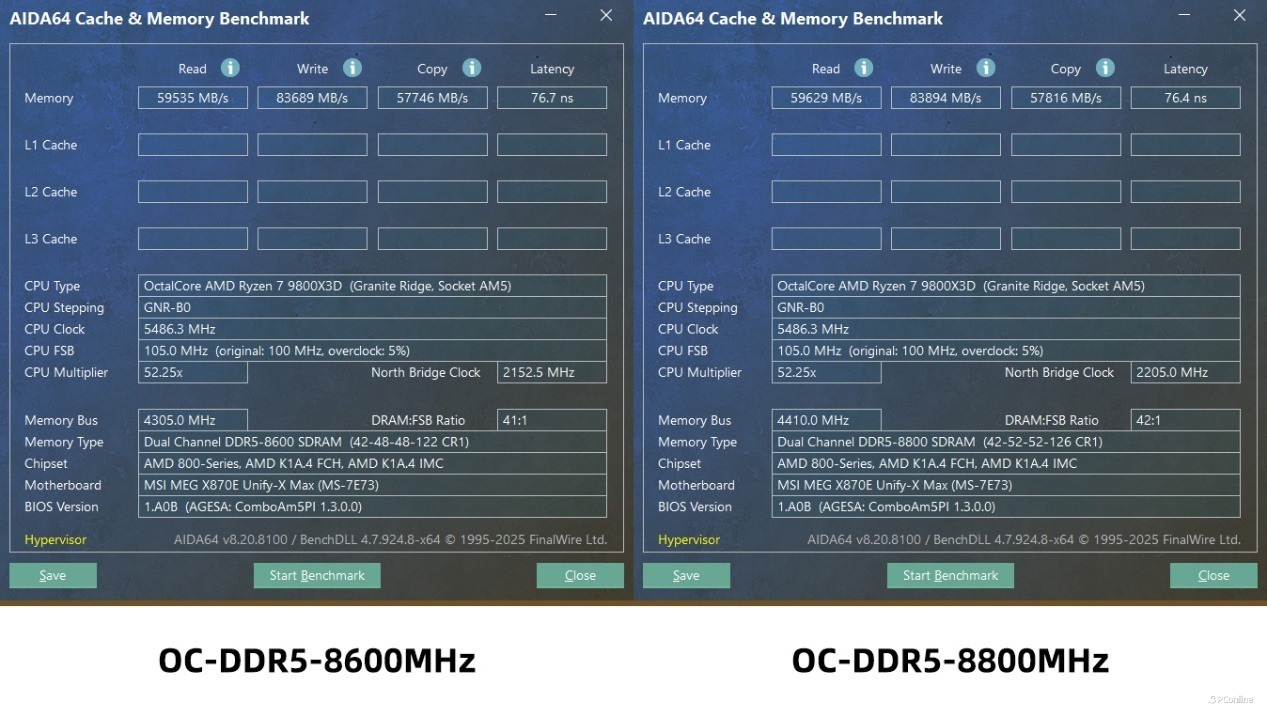1267x717 pixels.
Task: Click the Chipset AMD 800-Series row in left window
Action: coord(372,463)
